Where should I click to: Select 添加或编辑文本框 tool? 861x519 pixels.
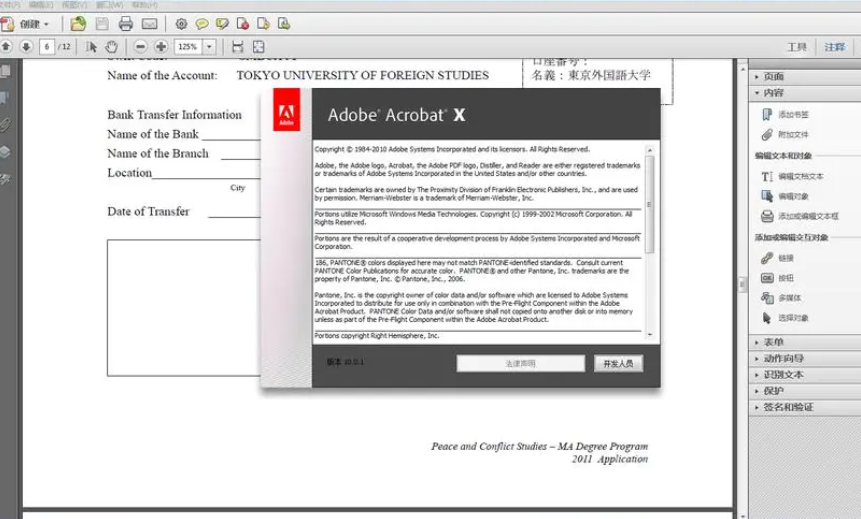point(800,216)
